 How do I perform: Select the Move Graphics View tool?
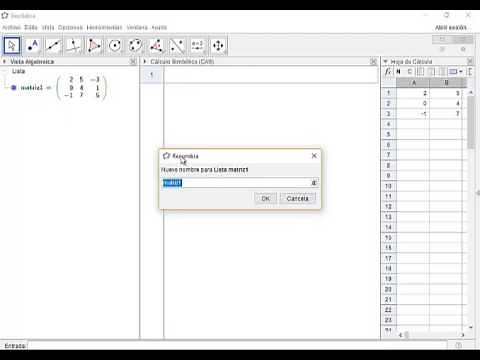pyautogui.click(x=218, y=46)
